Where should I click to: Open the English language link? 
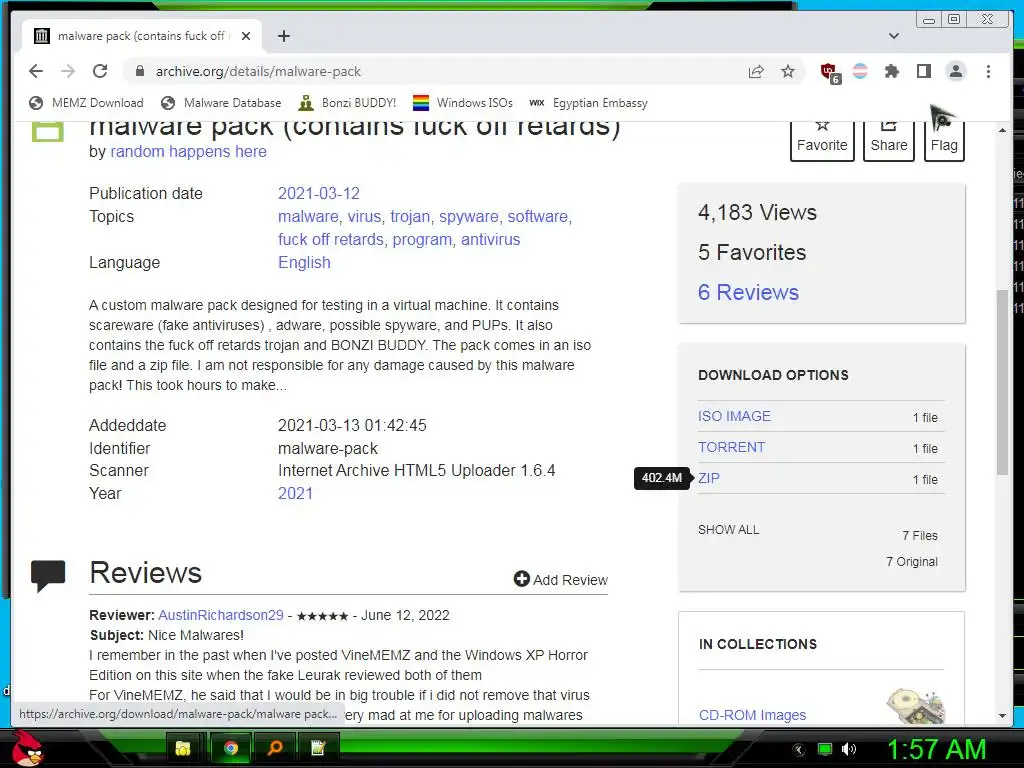[x=304, y=263]
